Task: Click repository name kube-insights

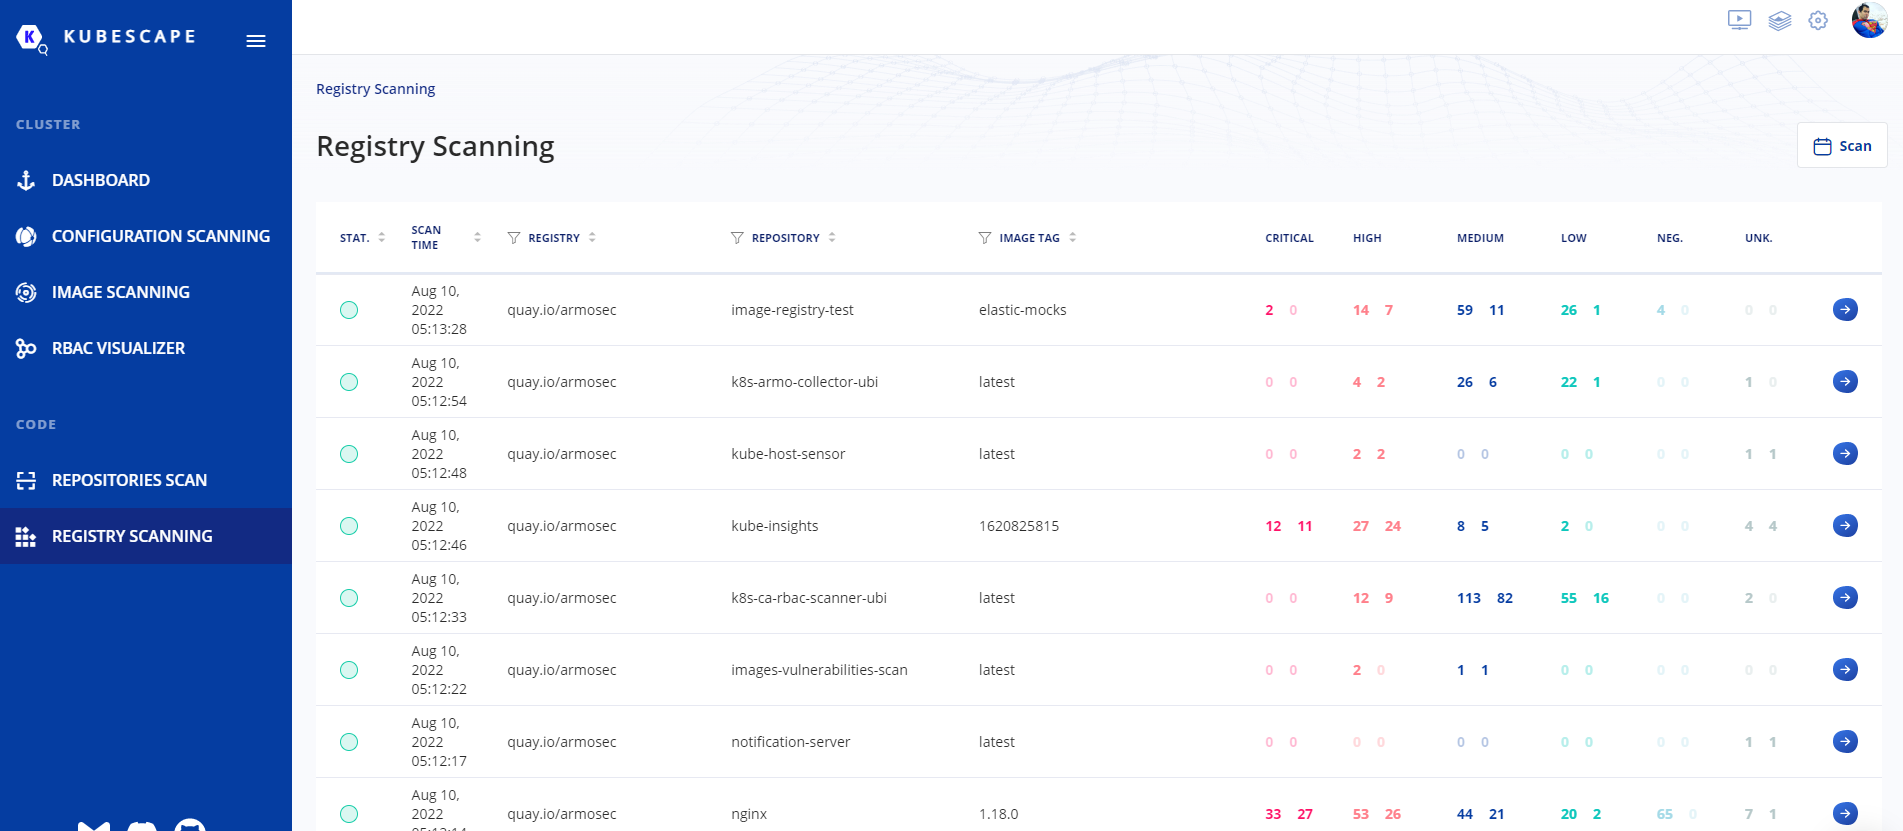Action: coord(775,526)
